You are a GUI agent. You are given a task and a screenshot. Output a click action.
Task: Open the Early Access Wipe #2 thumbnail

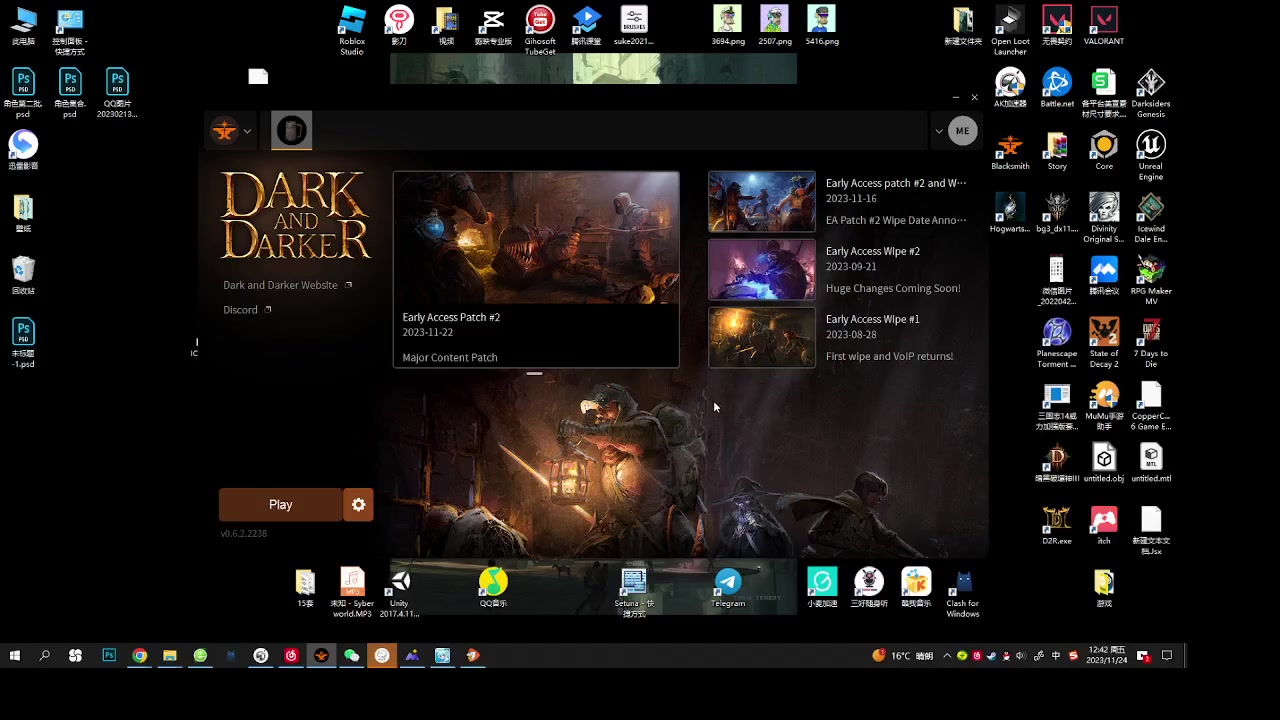(762, 269)
